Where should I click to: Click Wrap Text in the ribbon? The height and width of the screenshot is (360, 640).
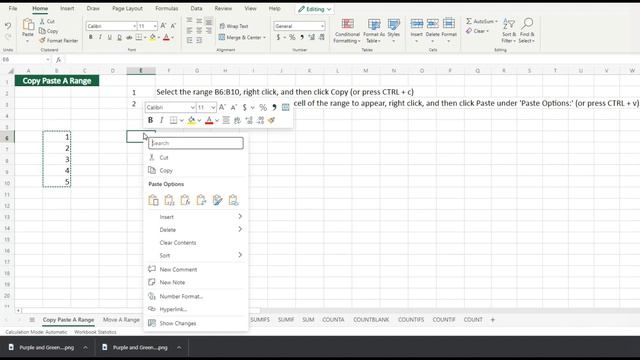(x=234, y=26)
